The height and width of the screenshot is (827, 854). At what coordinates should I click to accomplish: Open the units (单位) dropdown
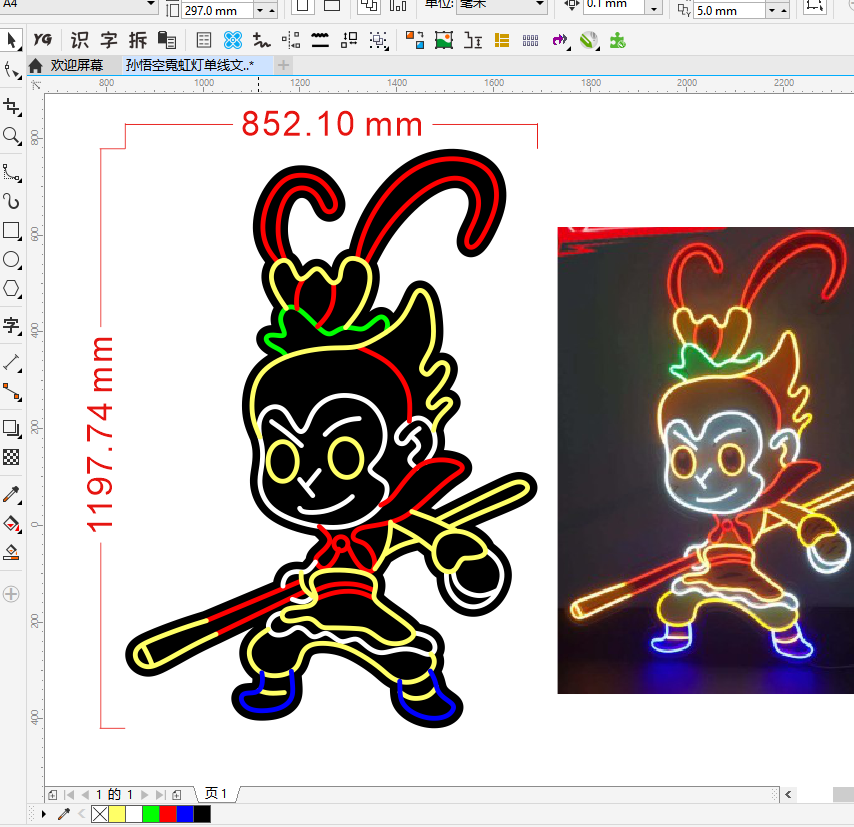click(539, 4)
